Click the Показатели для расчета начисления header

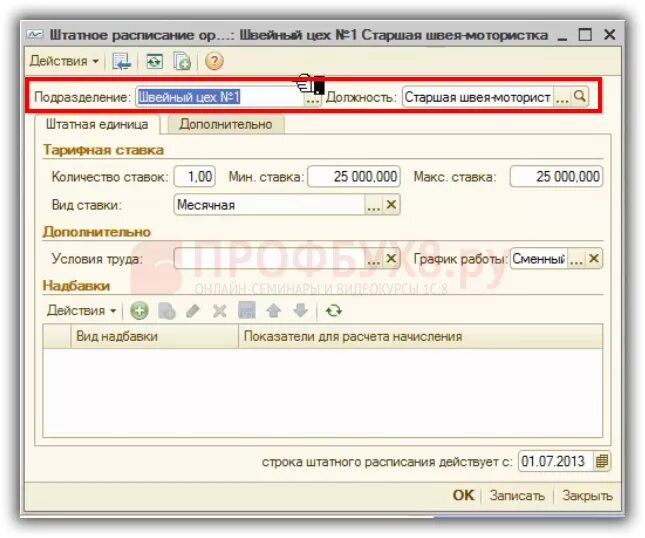coord(420,336)
